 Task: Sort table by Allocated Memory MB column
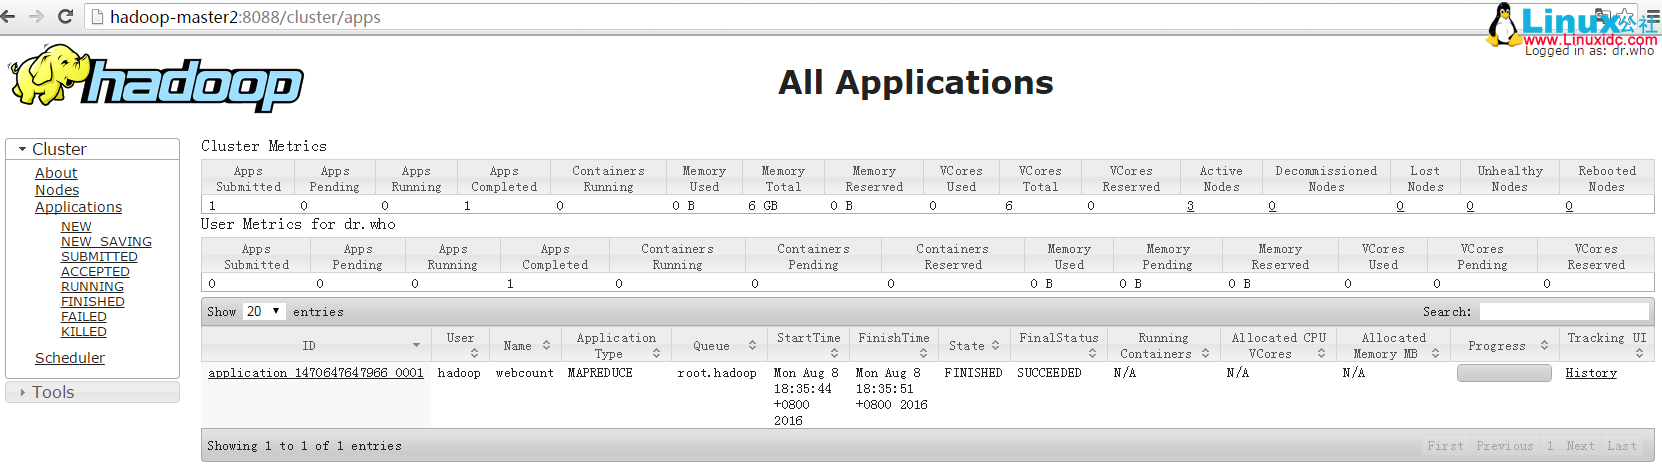[1393, 345]
